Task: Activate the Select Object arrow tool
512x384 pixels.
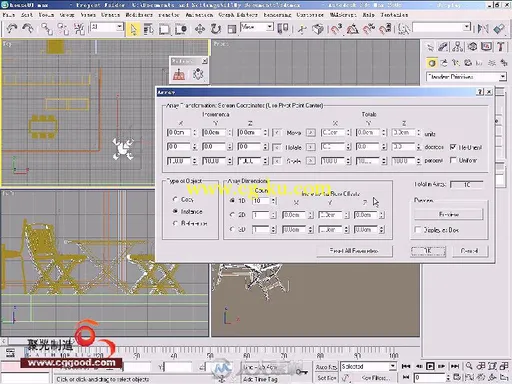Action: [133, 29]
